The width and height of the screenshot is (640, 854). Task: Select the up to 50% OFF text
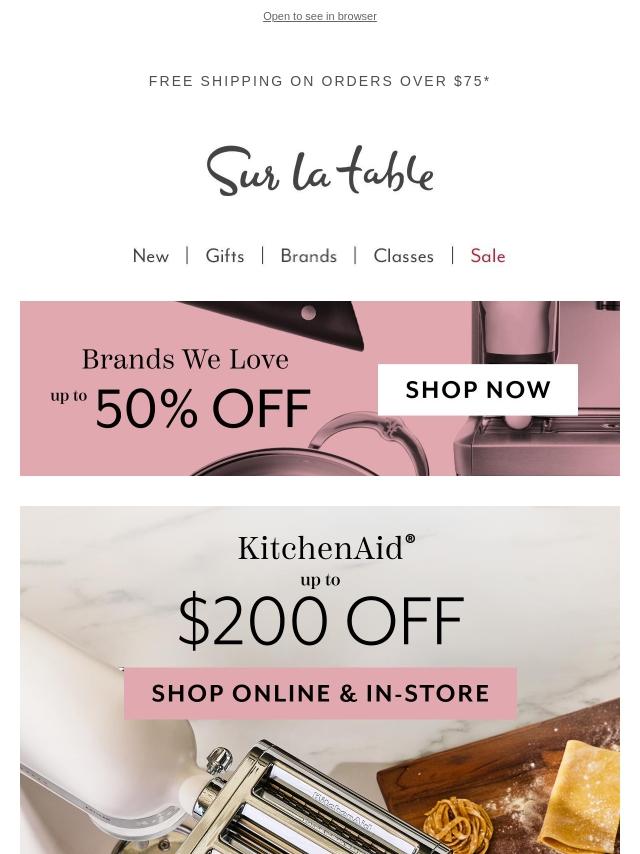[x=181, y=407]
